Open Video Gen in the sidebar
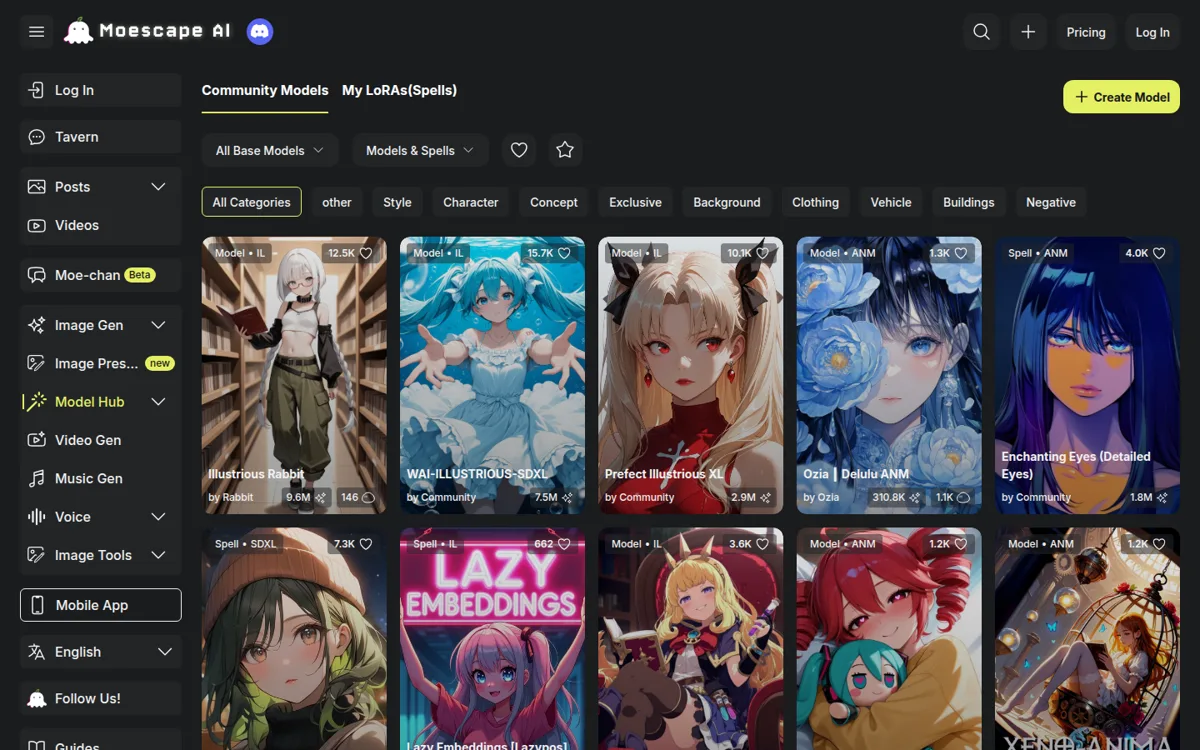Screen dimensions: 1200x750 click(x=100, y=440)
